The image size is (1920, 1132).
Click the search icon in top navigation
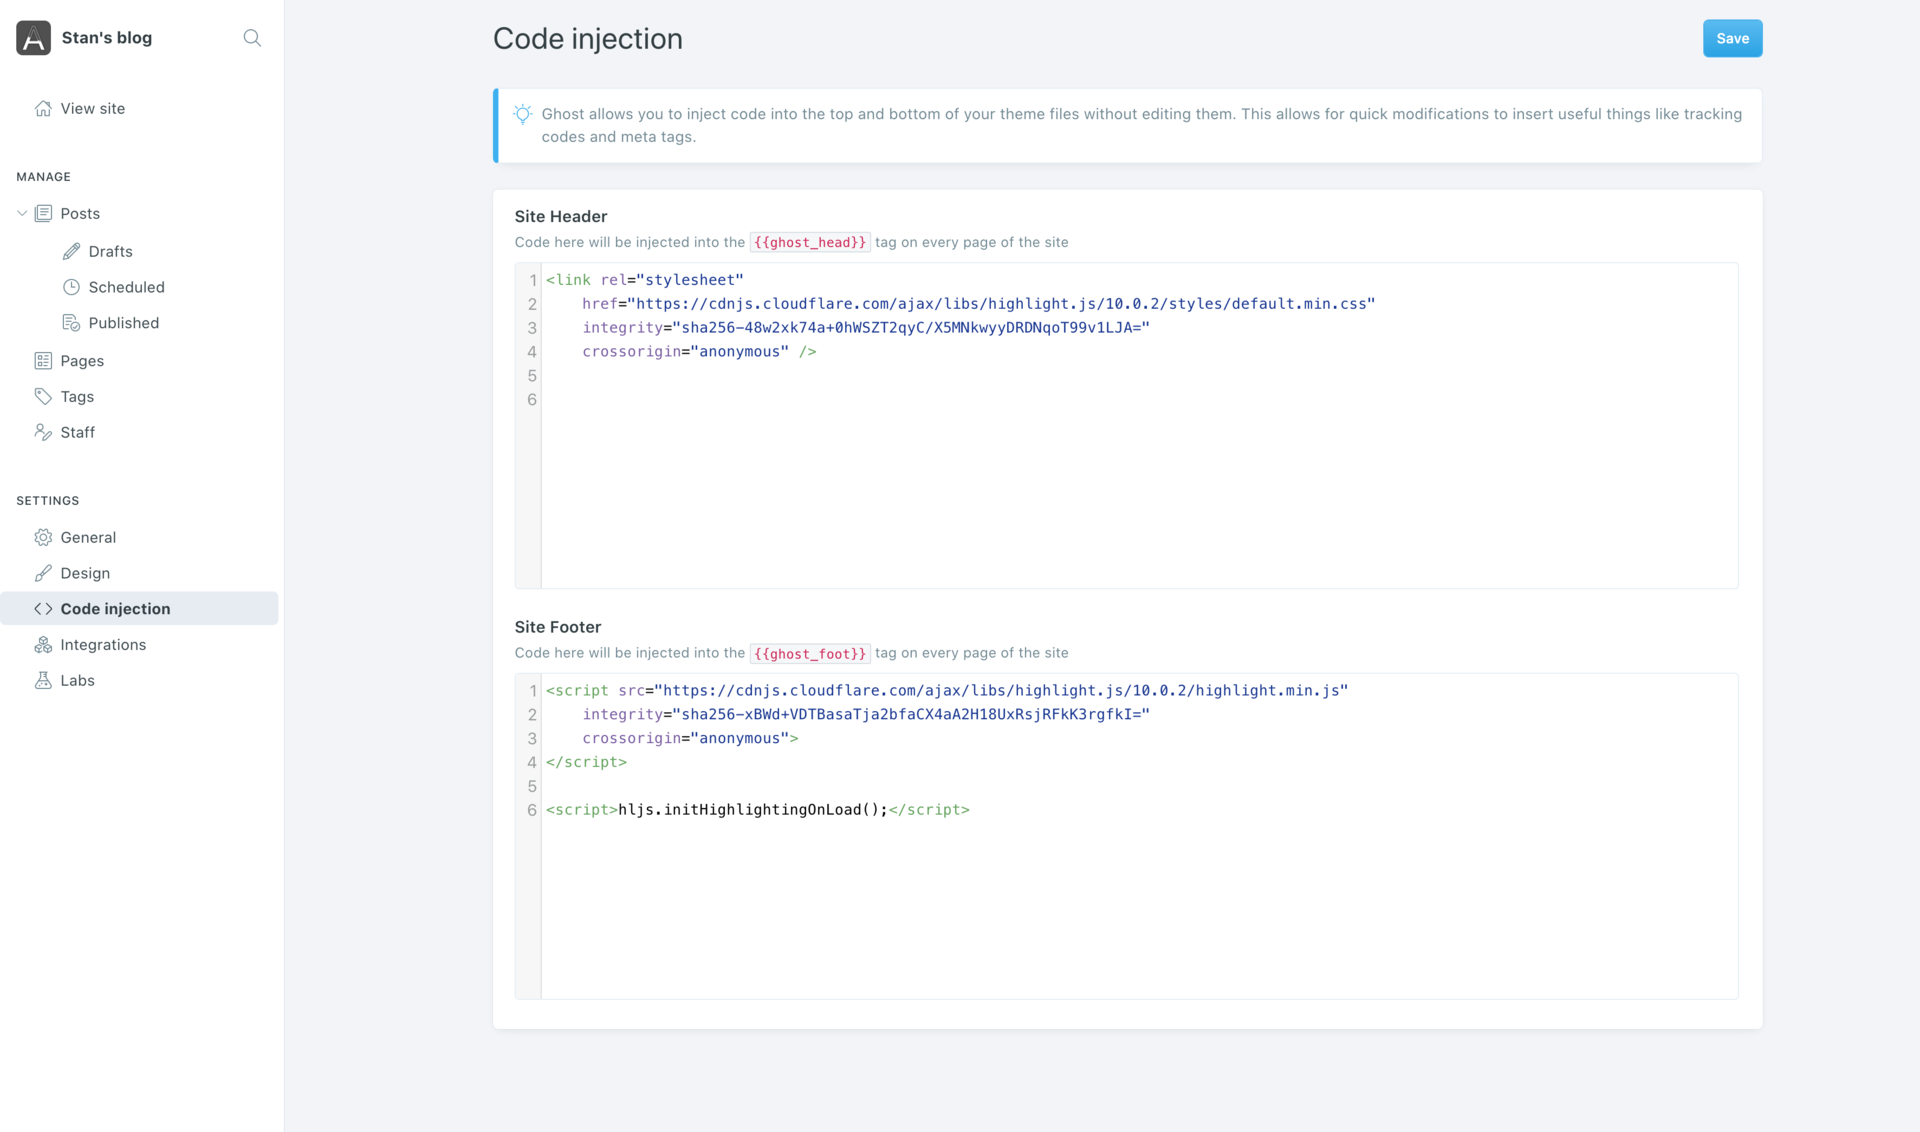pos(251,36)
